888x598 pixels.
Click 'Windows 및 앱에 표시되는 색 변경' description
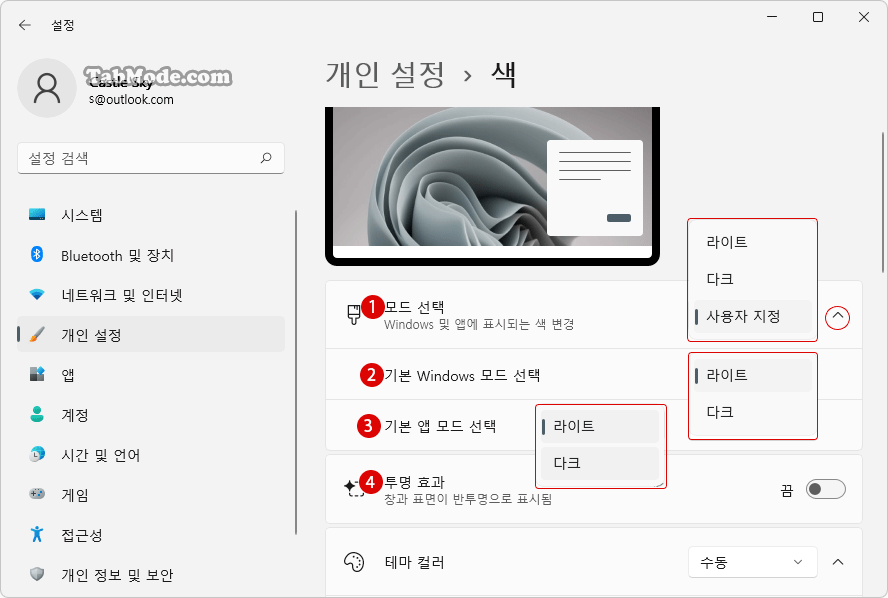point(479,324)
